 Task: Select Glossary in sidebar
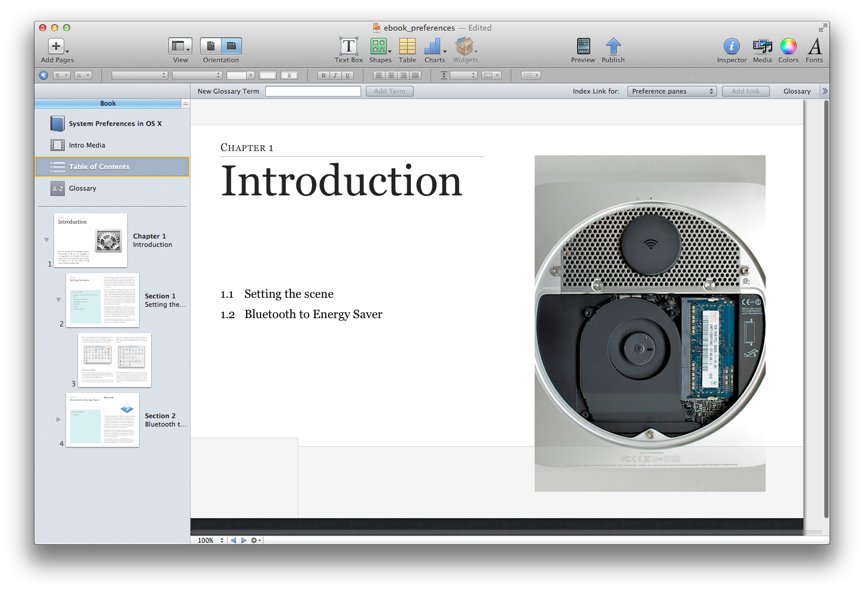pyautogui.click(x=113, y=189)
